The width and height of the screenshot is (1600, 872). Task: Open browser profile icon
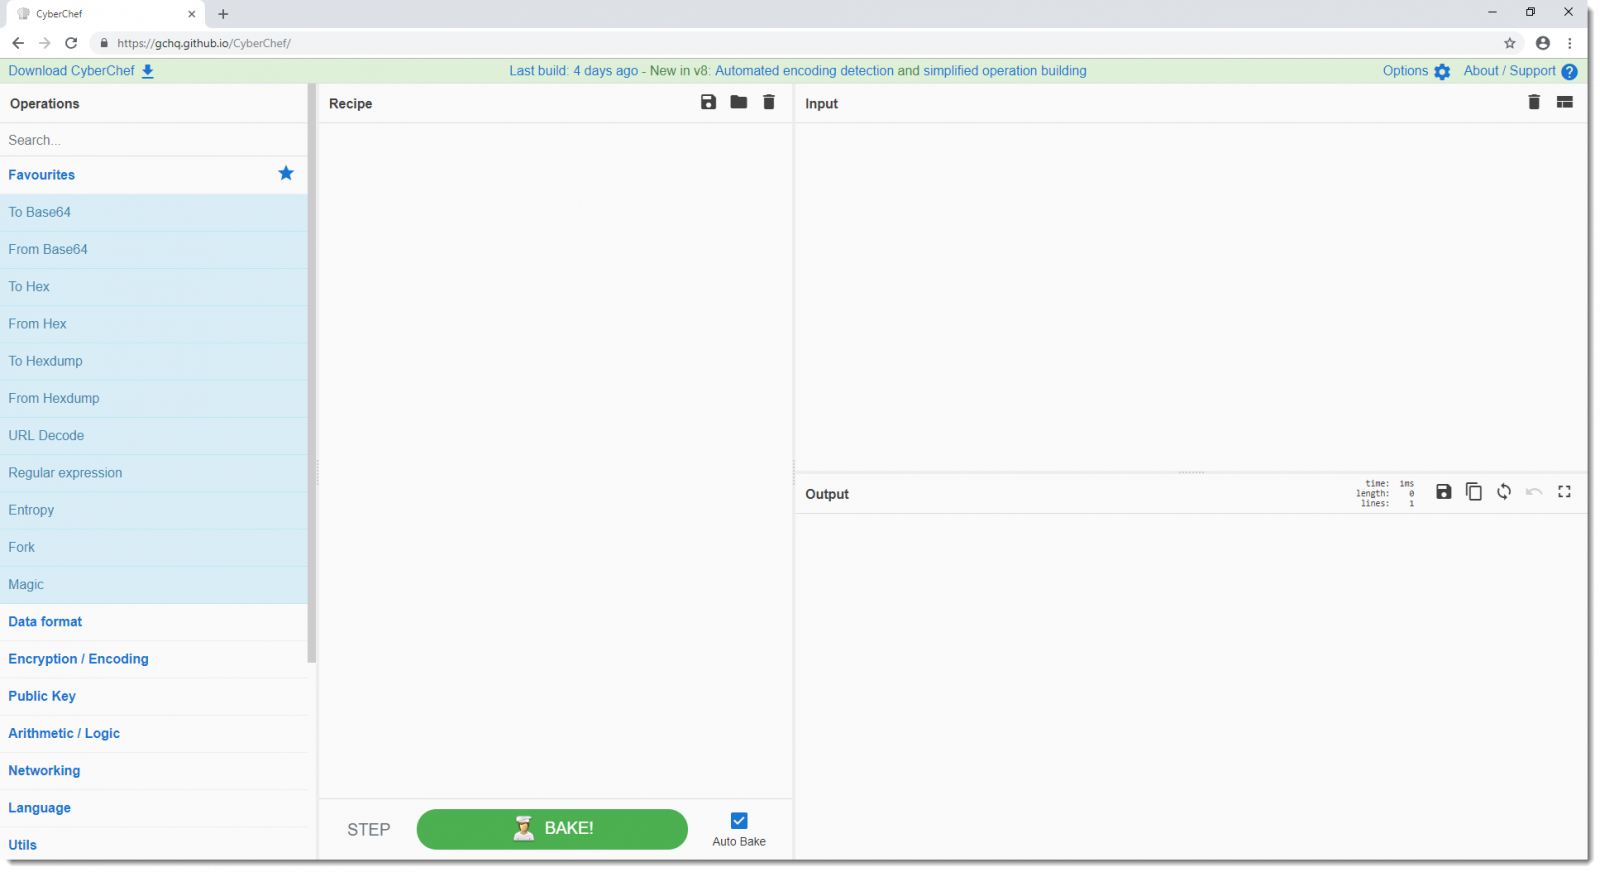pos(1543,43)
